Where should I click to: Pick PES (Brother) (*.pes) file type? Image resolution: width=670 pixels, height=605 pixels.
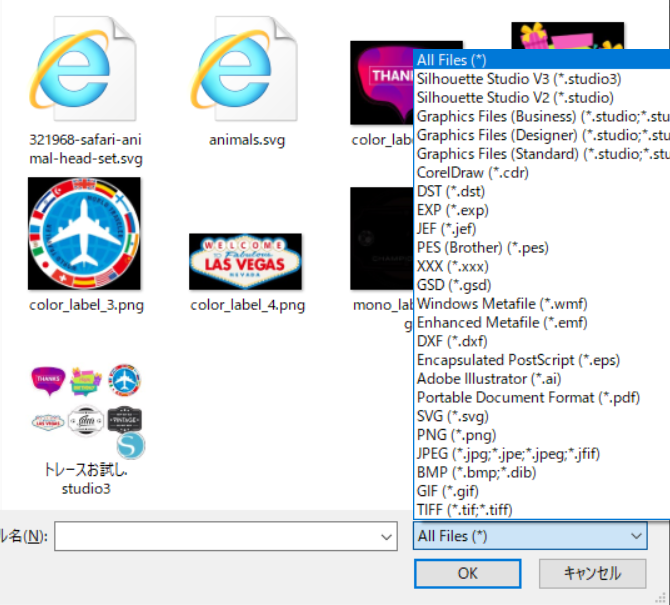(541, 247)
